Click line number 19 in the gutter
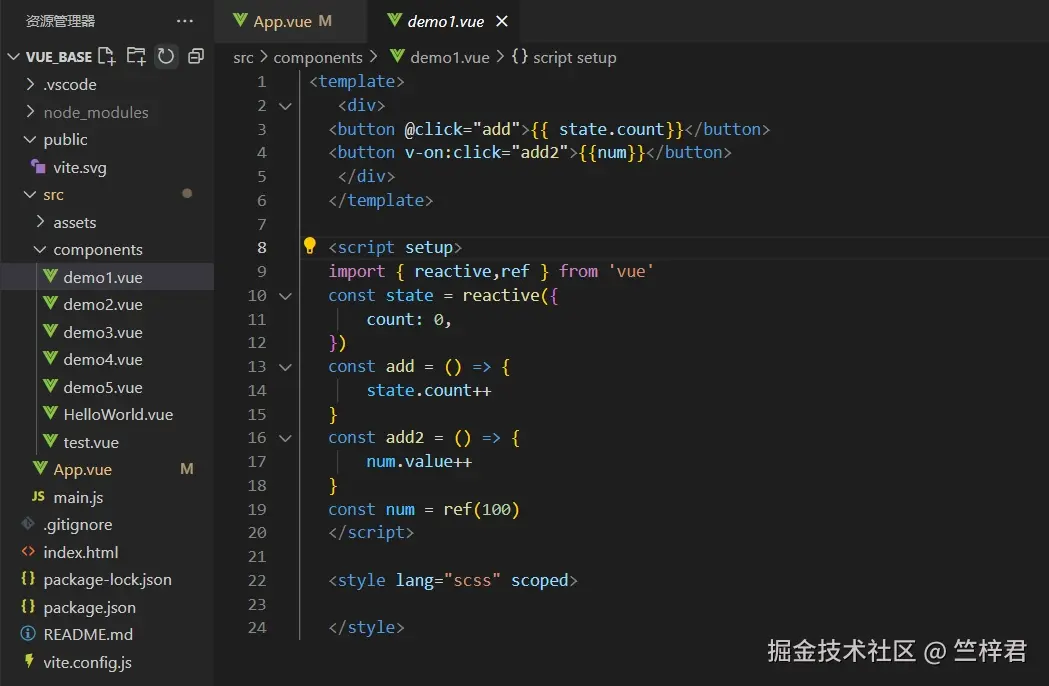Screen dimensions: 1049x686 (257, 509)
